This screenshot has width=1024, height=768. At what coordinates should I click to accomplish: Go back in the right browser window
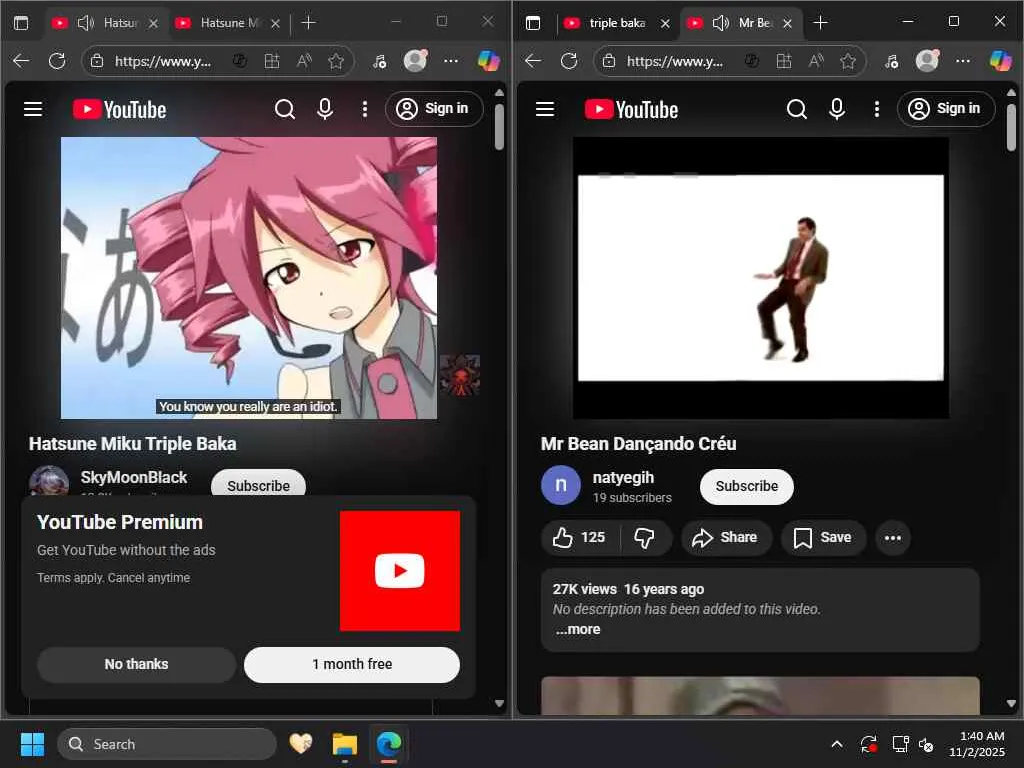(533, 61)
